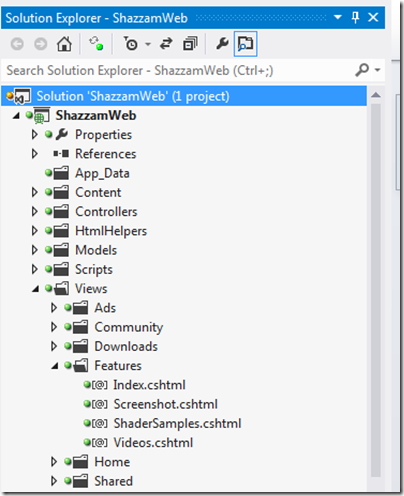Click the Forward navigation arrow in toolbar
Screen dimensions: 404x496
click(41, 44)
